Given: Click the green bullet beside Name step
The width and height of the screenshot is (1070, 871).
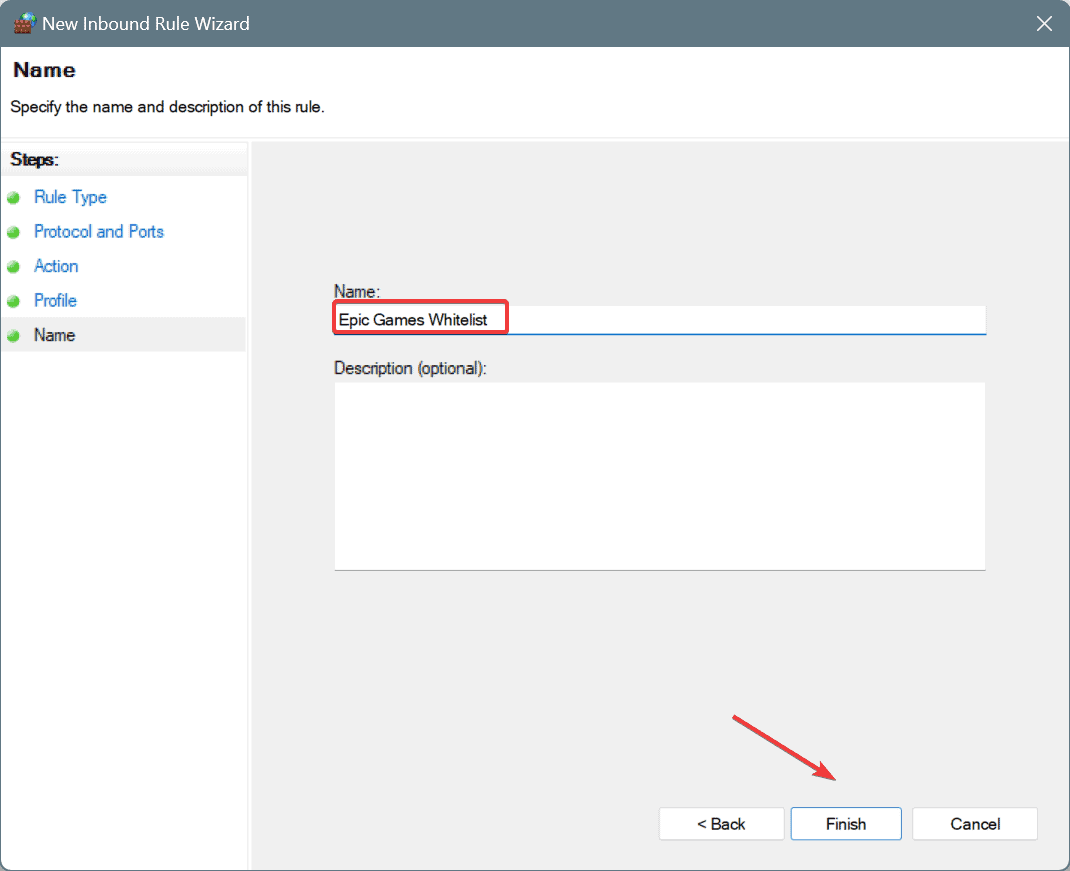Looking at the screenshot, I should 14,336.
